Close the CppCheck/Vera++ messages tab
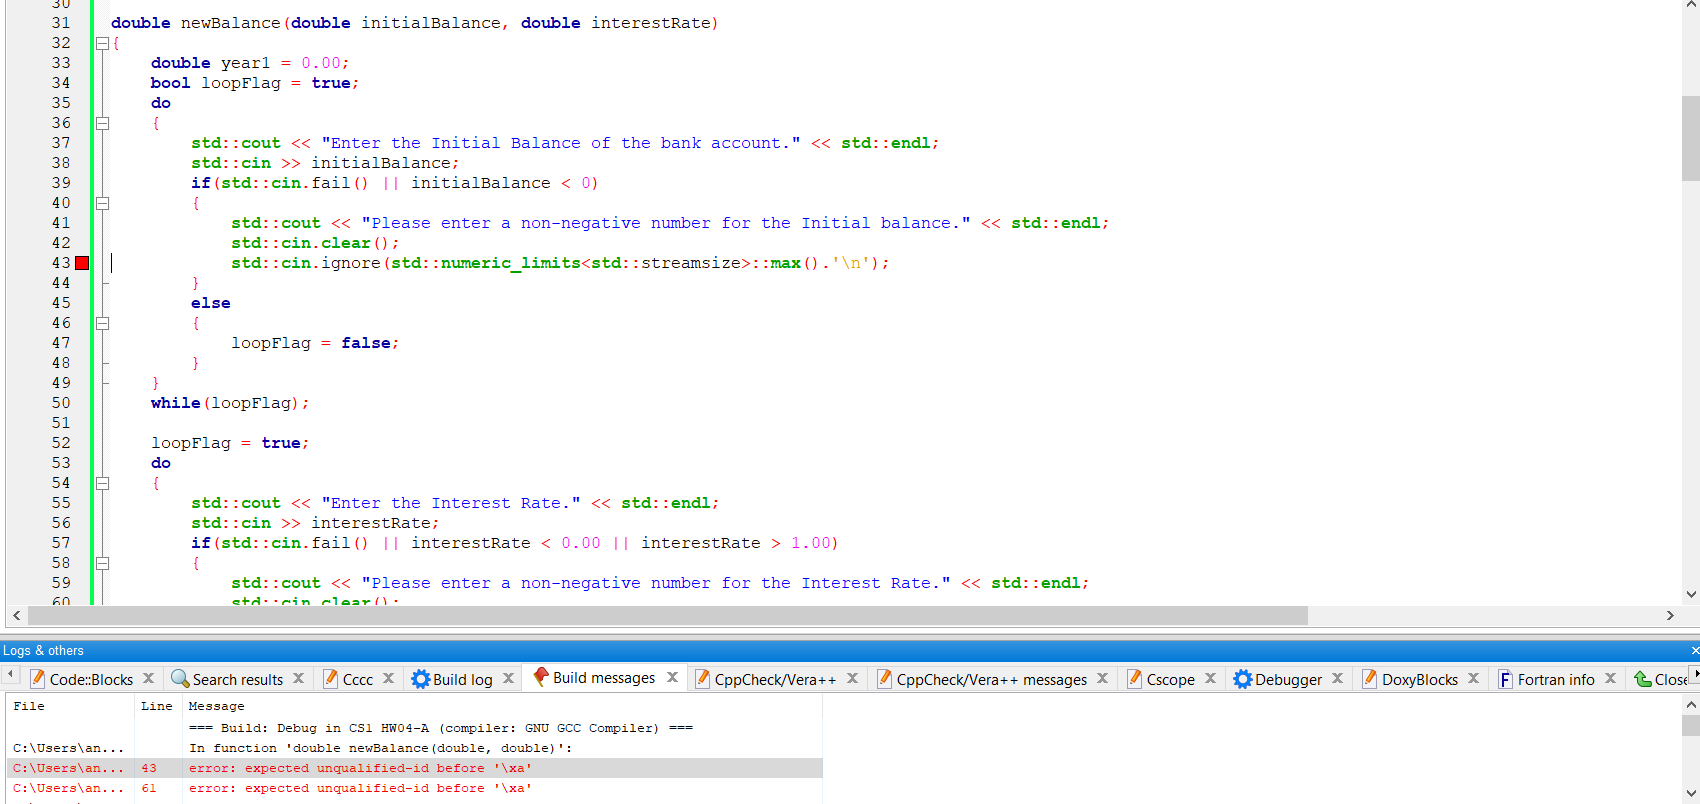 click(1103, 678)
